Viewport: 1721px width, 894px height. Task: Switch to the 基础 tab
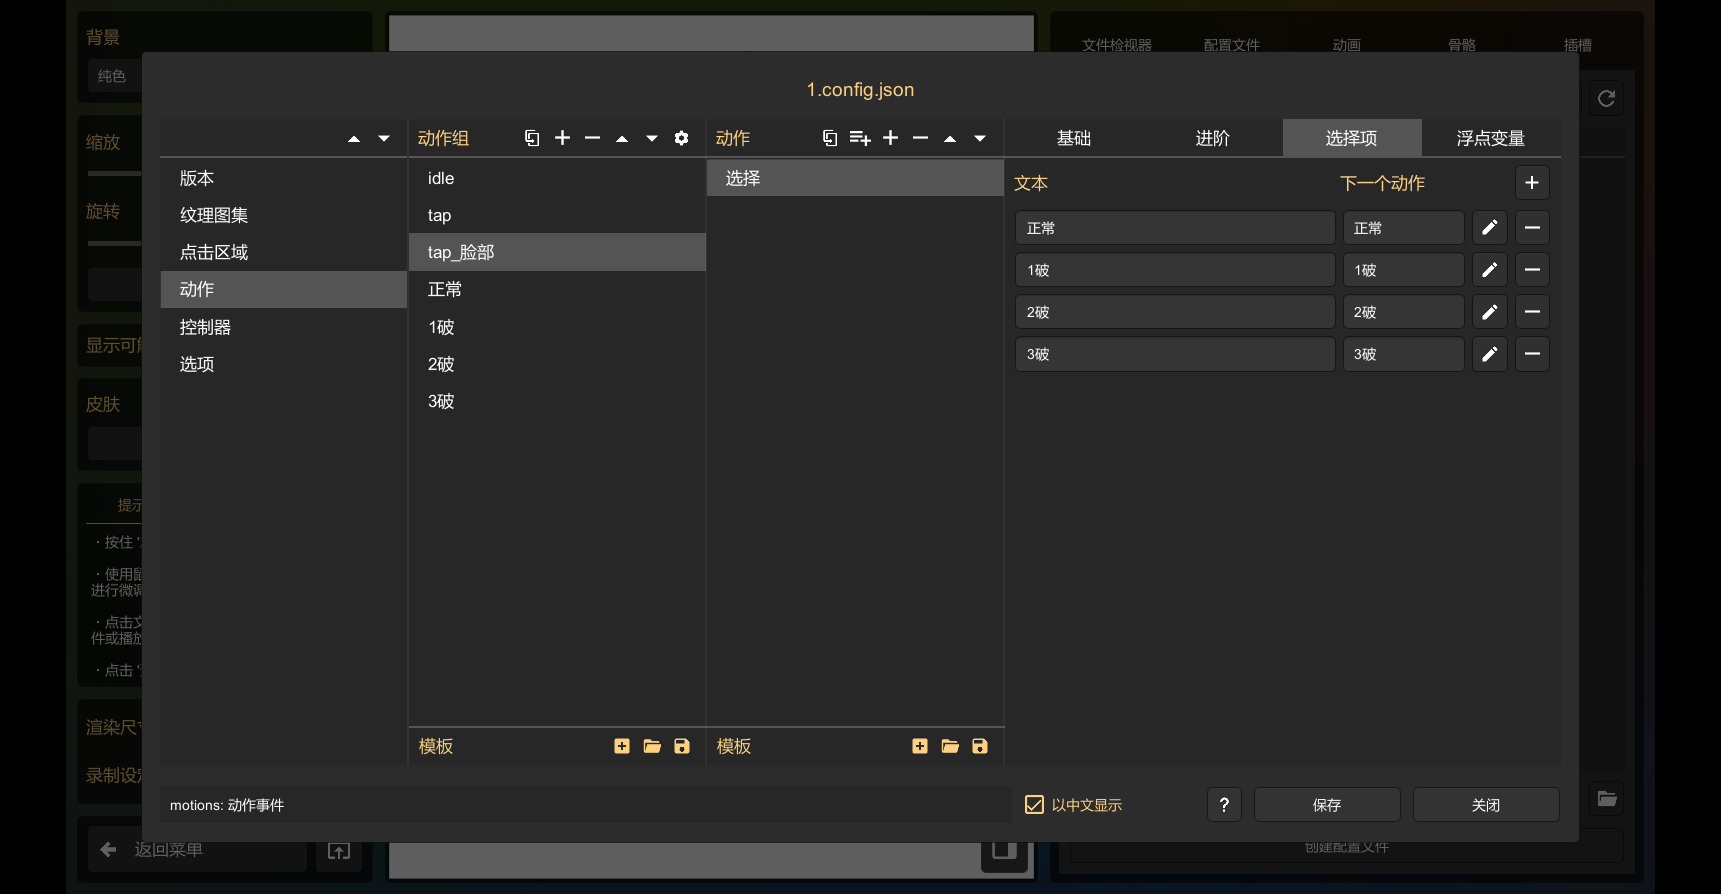coord(1074,138)
